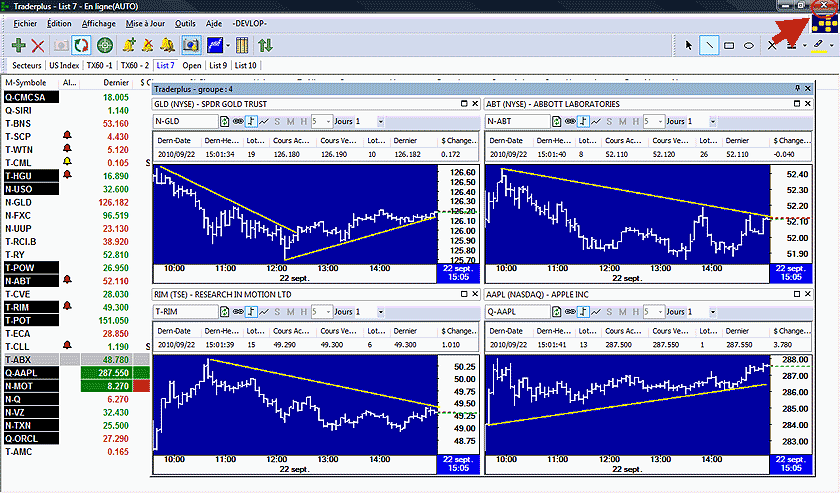The image size is (840, 493).
Task: Switch to the Open tab
Action: click(x=192, y=65)
